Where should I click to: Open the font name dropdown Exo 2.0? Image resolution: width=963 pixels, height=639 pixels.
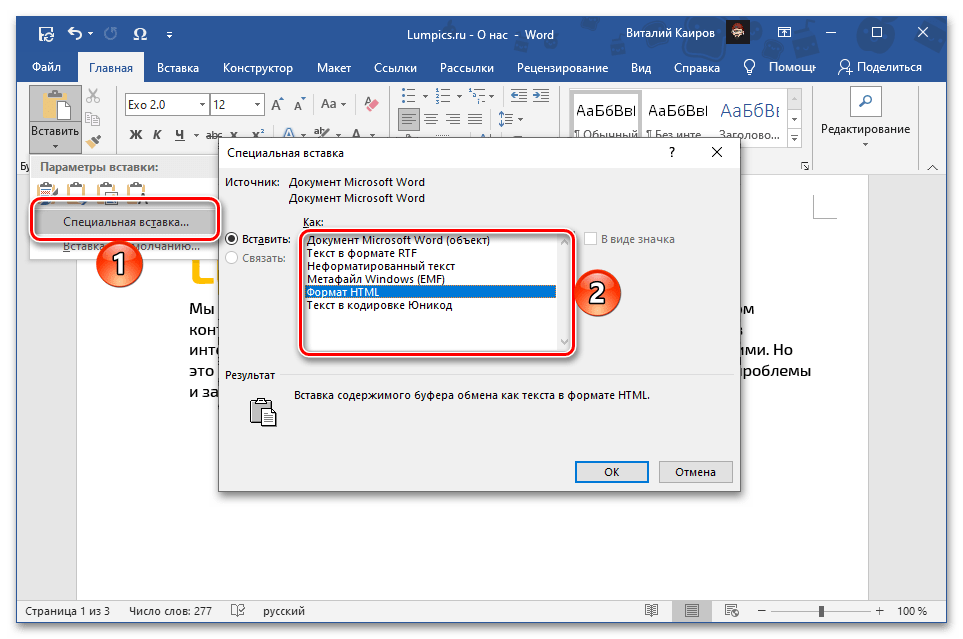click(x=203, y=104)
